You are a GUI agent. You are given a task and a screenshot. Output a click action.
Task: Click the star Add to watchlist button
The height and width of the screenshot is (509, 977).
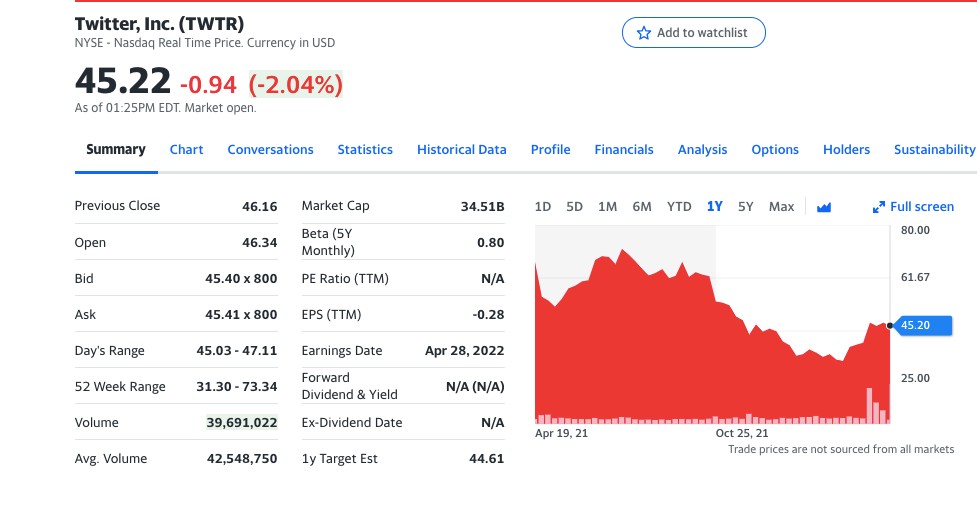tap(693, 33)
